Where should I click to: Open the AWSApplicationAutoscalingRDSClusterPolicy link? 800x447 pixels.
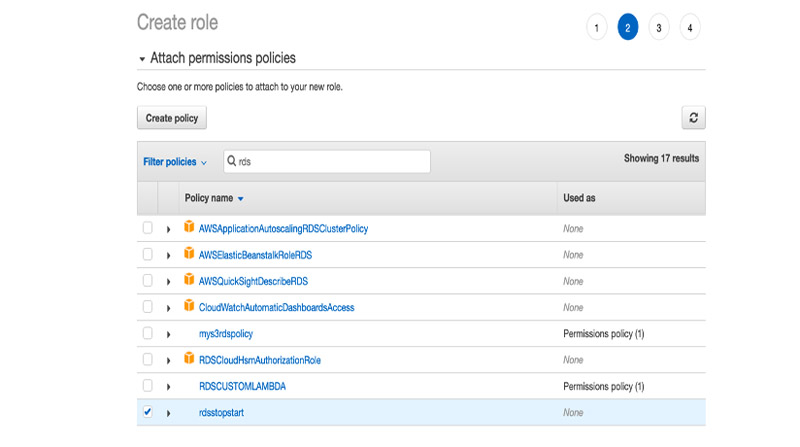(283, 229)
